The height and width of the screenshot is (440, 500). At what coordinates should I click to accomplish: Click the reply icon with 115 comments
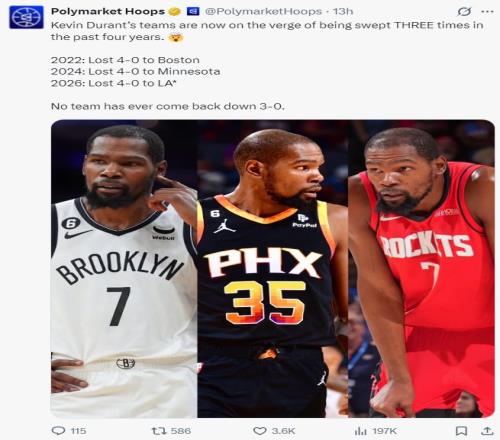click(x=59, y=431)
